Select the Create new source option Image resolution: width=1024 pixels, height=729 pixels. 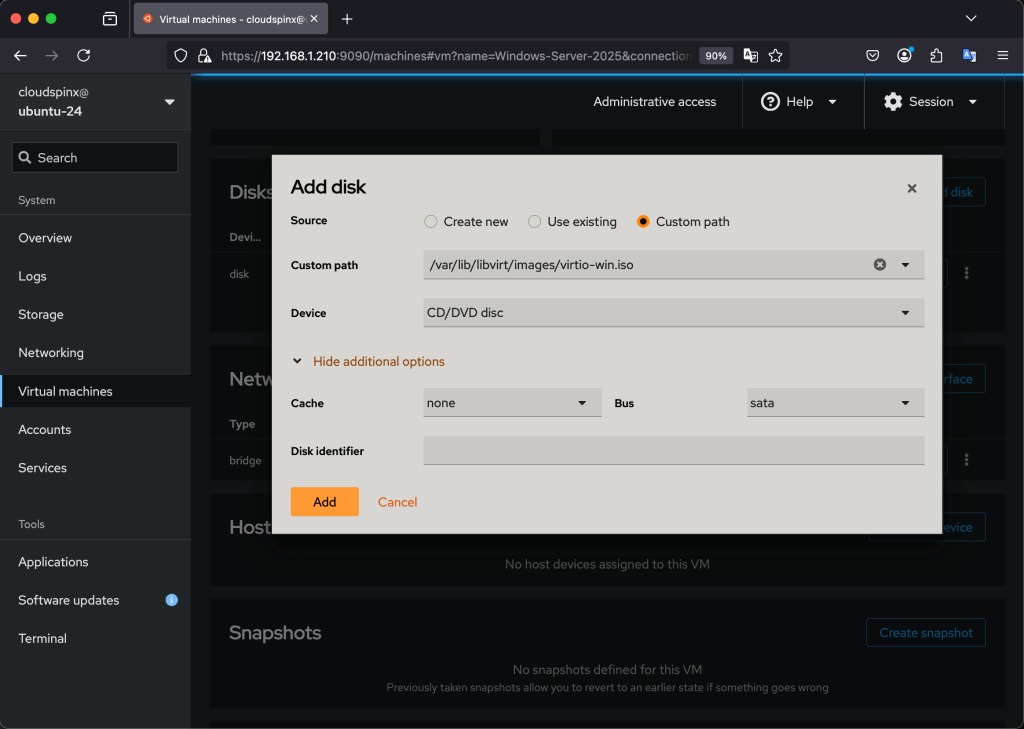(431, 222)
